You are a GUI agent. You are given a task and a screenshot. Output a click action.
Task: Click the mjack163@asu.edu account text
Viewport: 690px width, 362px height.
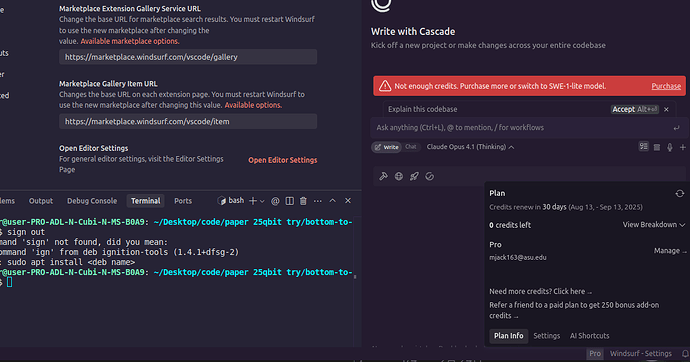[x=518, y=258]
